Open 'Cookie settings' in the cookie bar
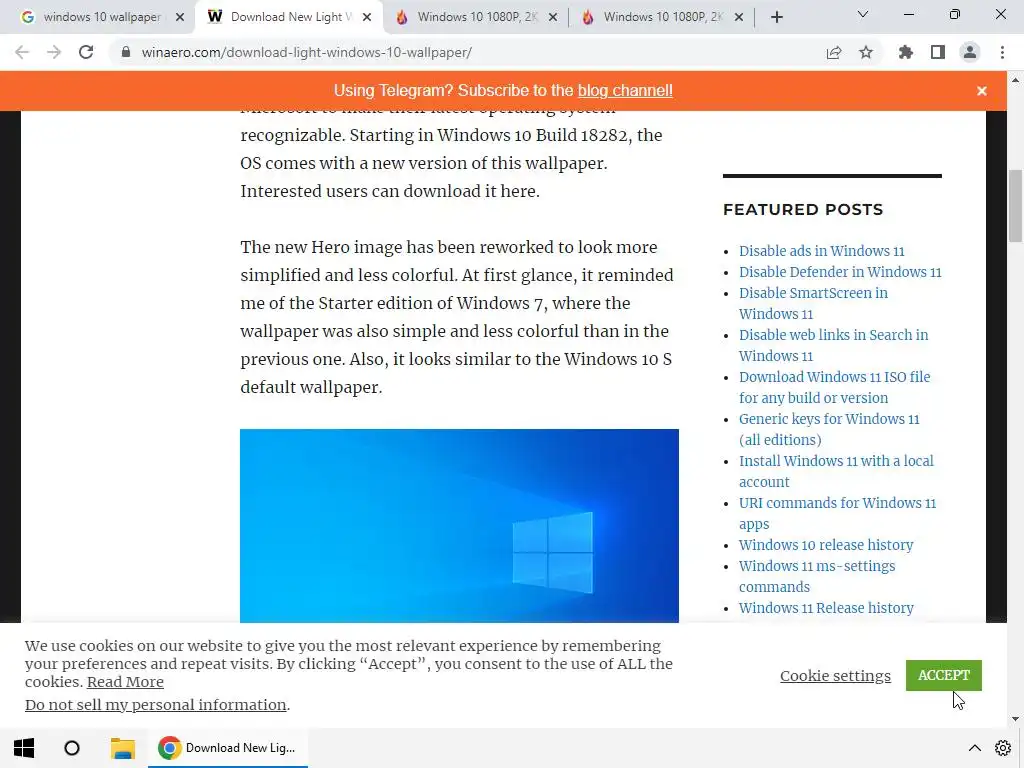This screenshot has width=1024, height=768. tap(835, 675)
